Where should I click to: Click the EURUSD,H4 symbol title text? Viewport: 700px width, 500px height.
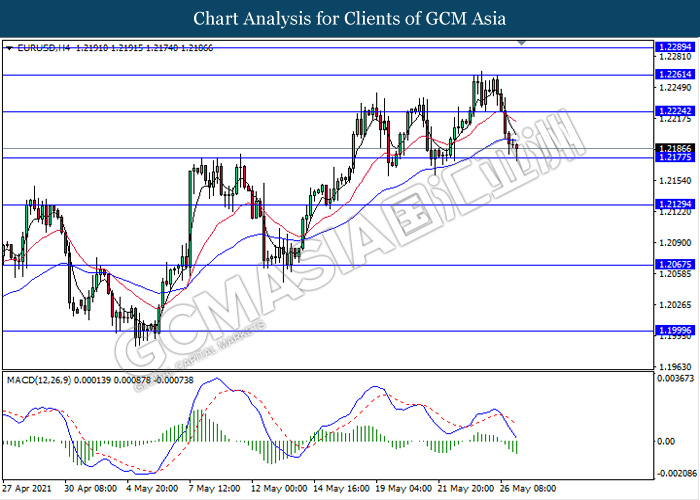(44, 48)
